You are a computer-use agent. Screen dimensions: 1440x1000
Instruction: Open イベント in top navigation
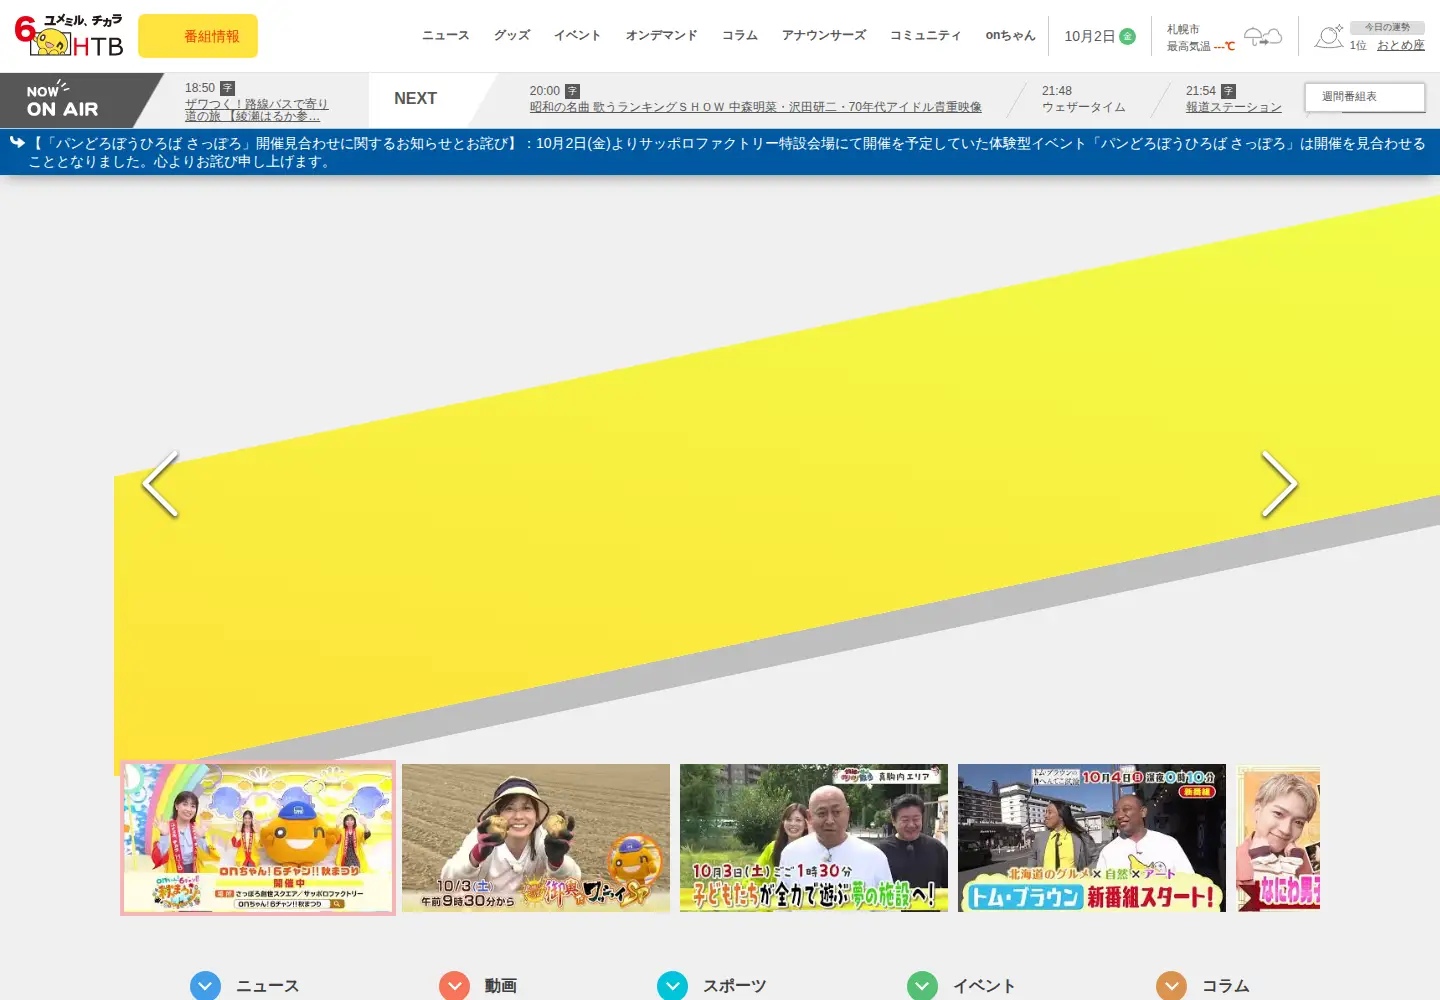tap(578, 35)
